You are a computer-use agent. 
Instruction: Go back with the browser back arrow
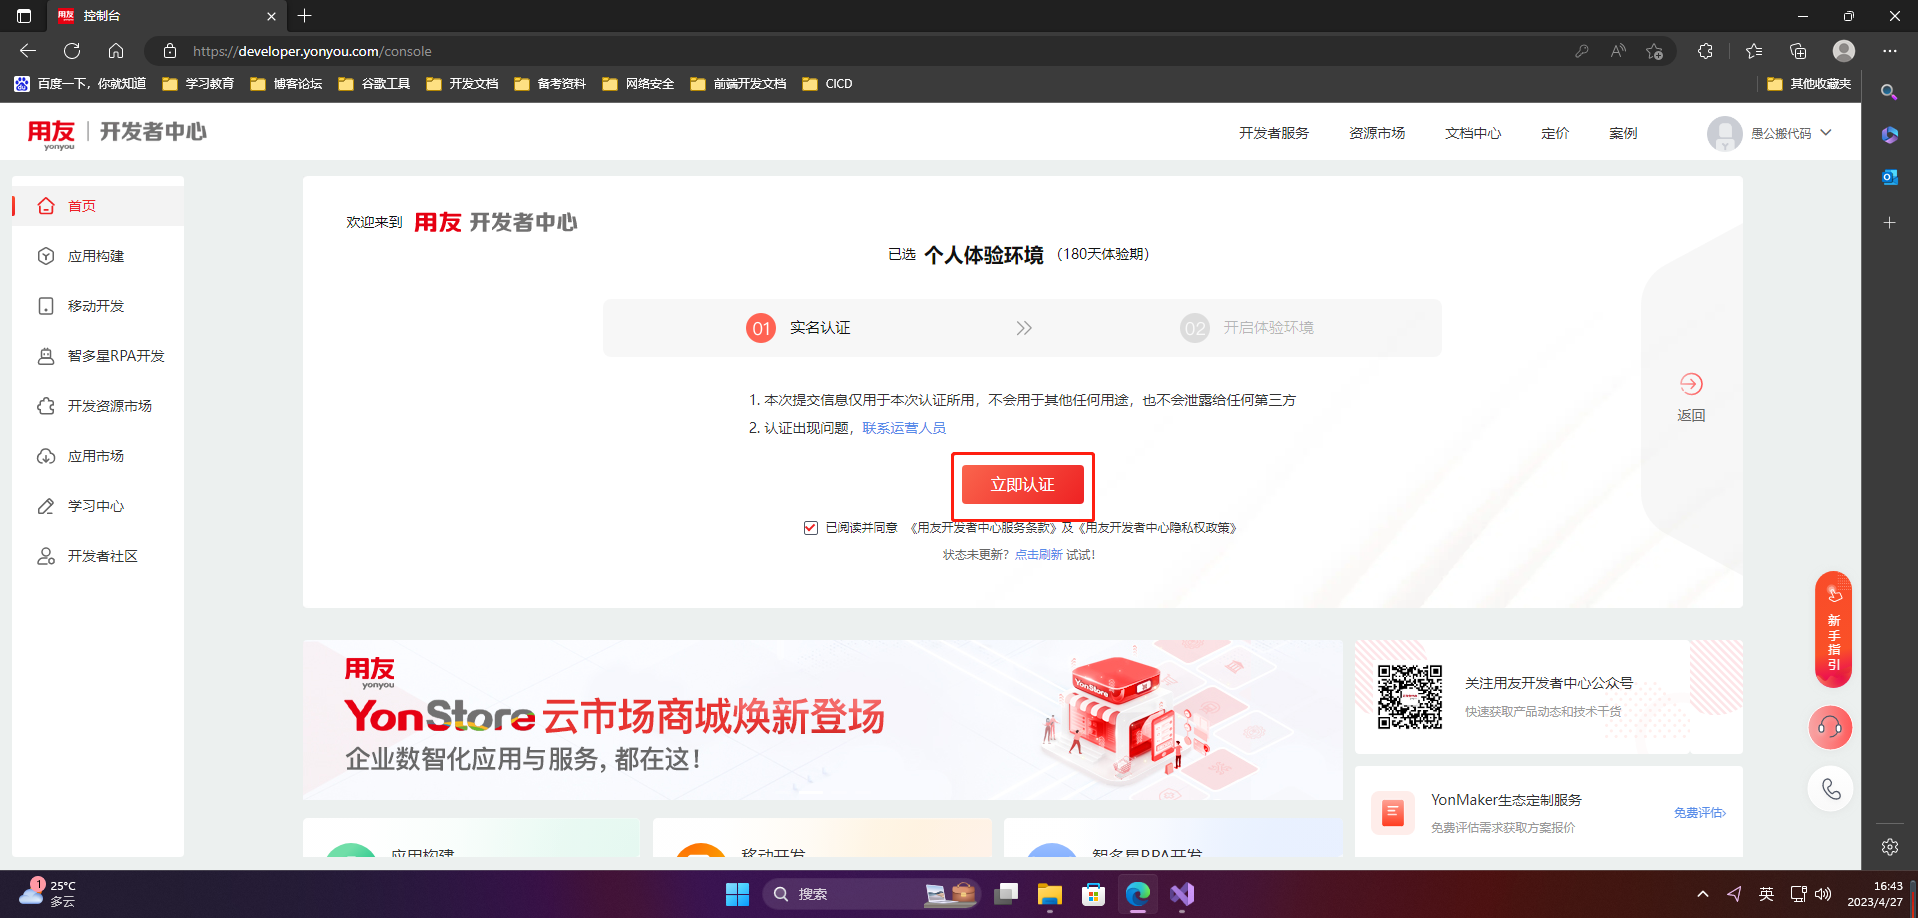coord(28,51)
